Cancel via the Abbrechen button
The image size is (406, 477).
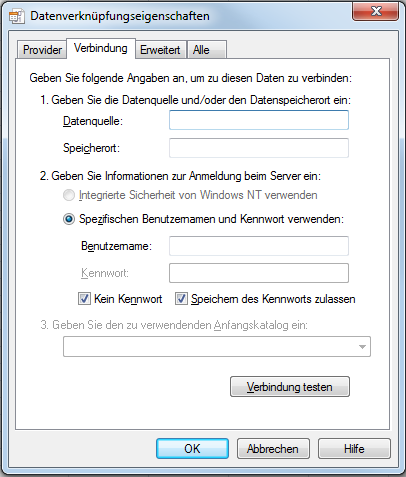pyautogui.click(x=273, y=449)
